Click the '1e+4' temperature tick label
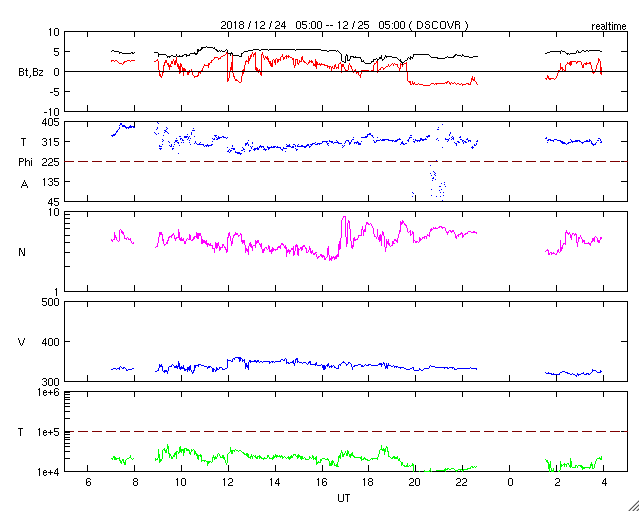Viewport: 640px width, 512px height. [x=48, y=472]
